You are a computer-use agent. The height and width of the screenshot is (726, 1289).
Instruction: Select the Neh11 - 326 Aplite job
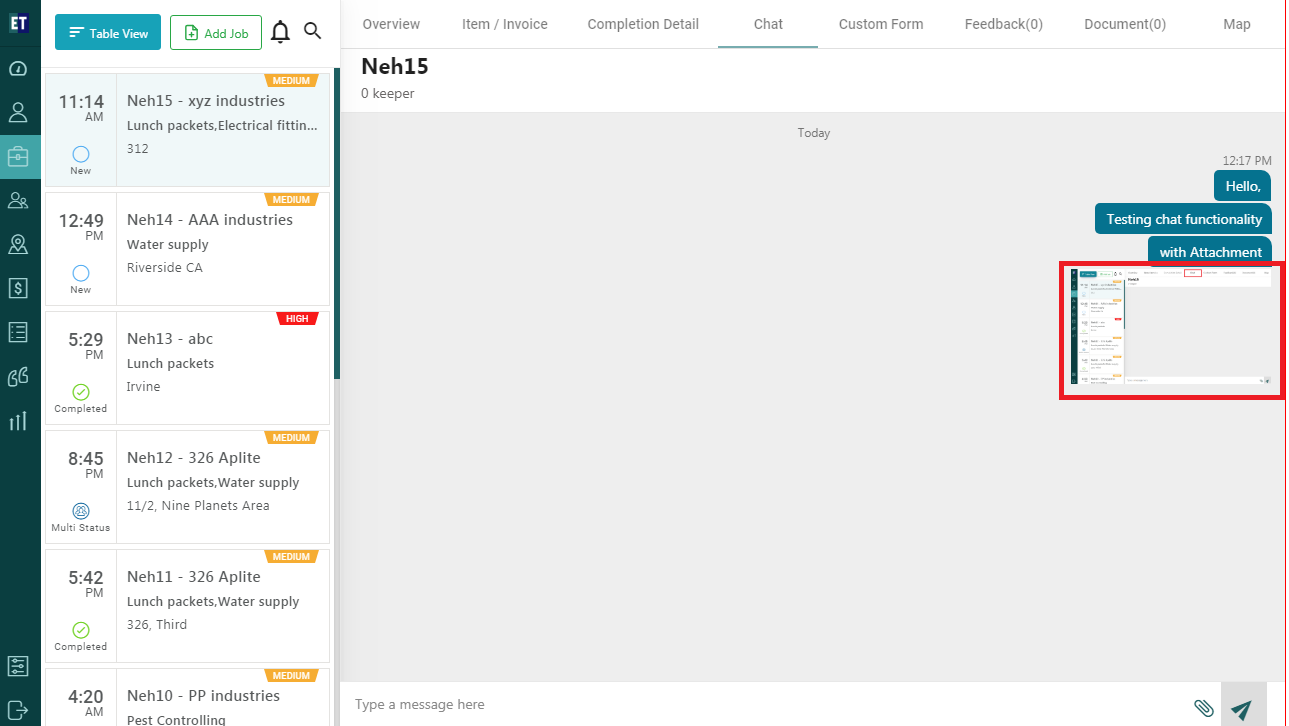[187, 606]
